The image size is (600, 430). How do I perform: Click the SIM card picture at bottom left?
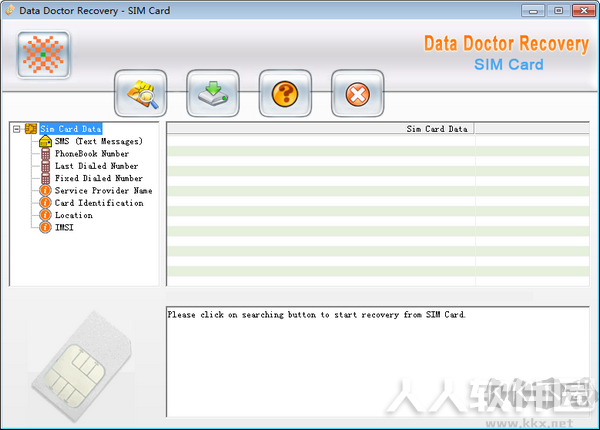[x=82, y=367]
